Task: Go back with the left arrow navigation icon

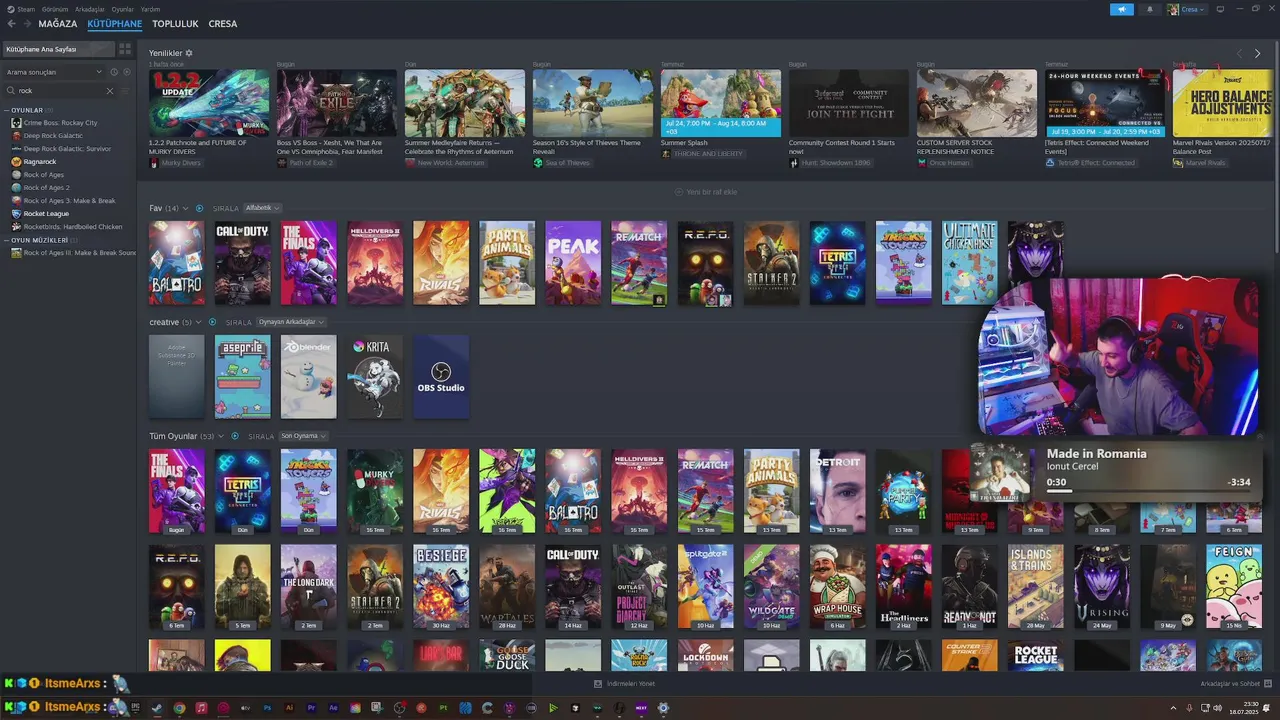Action: click(x=10, y=24)
